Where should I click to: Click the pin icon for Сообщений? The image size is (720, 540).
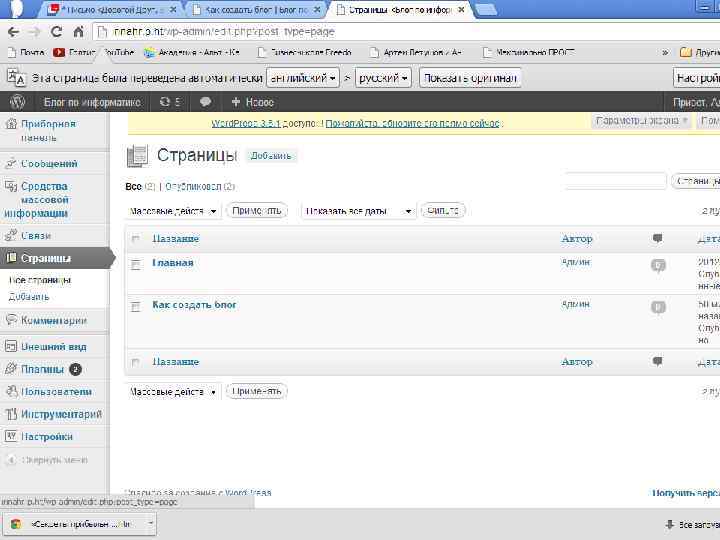coord(11,163)
